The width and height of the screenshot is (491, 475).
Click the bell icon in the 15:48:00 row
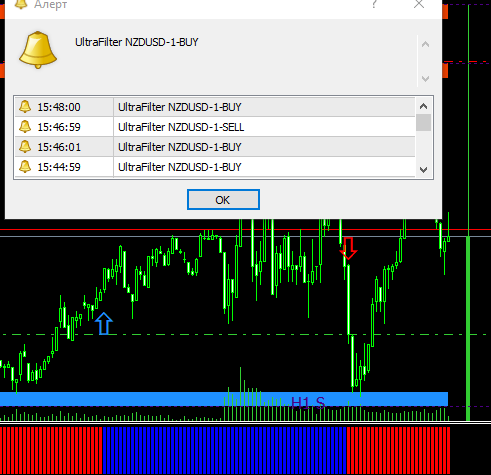(x=25, y=107)
